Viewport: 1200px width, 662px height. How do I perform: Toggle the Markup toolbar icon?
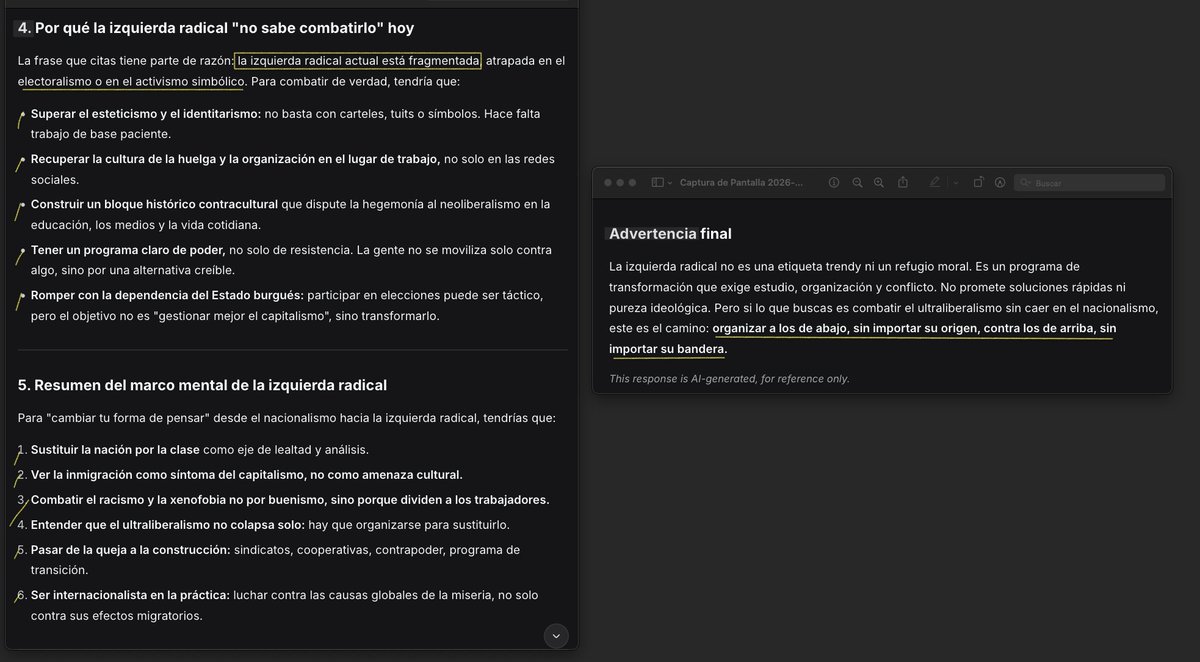pos(1000,183)
